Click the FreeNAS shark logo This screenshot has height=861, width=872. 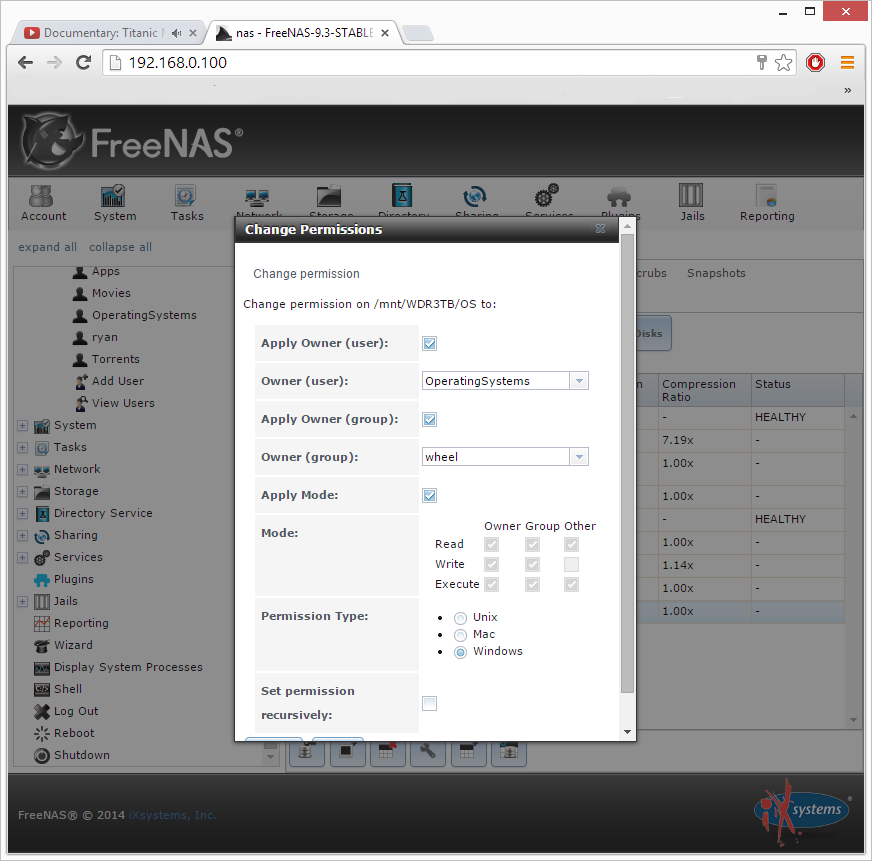(50, 141)
